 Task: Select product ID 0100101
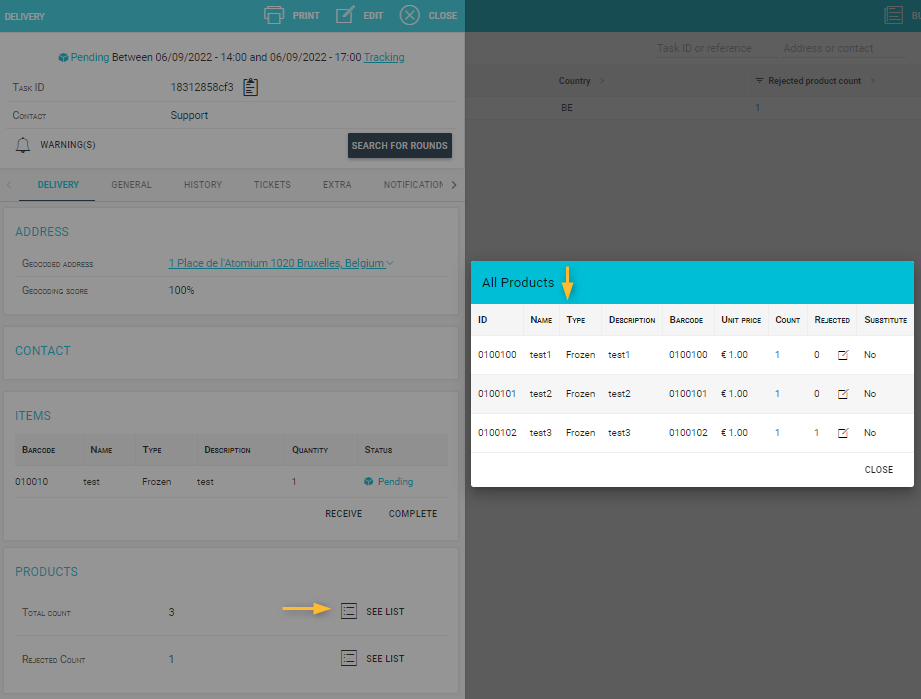click(x=497, y=394)
